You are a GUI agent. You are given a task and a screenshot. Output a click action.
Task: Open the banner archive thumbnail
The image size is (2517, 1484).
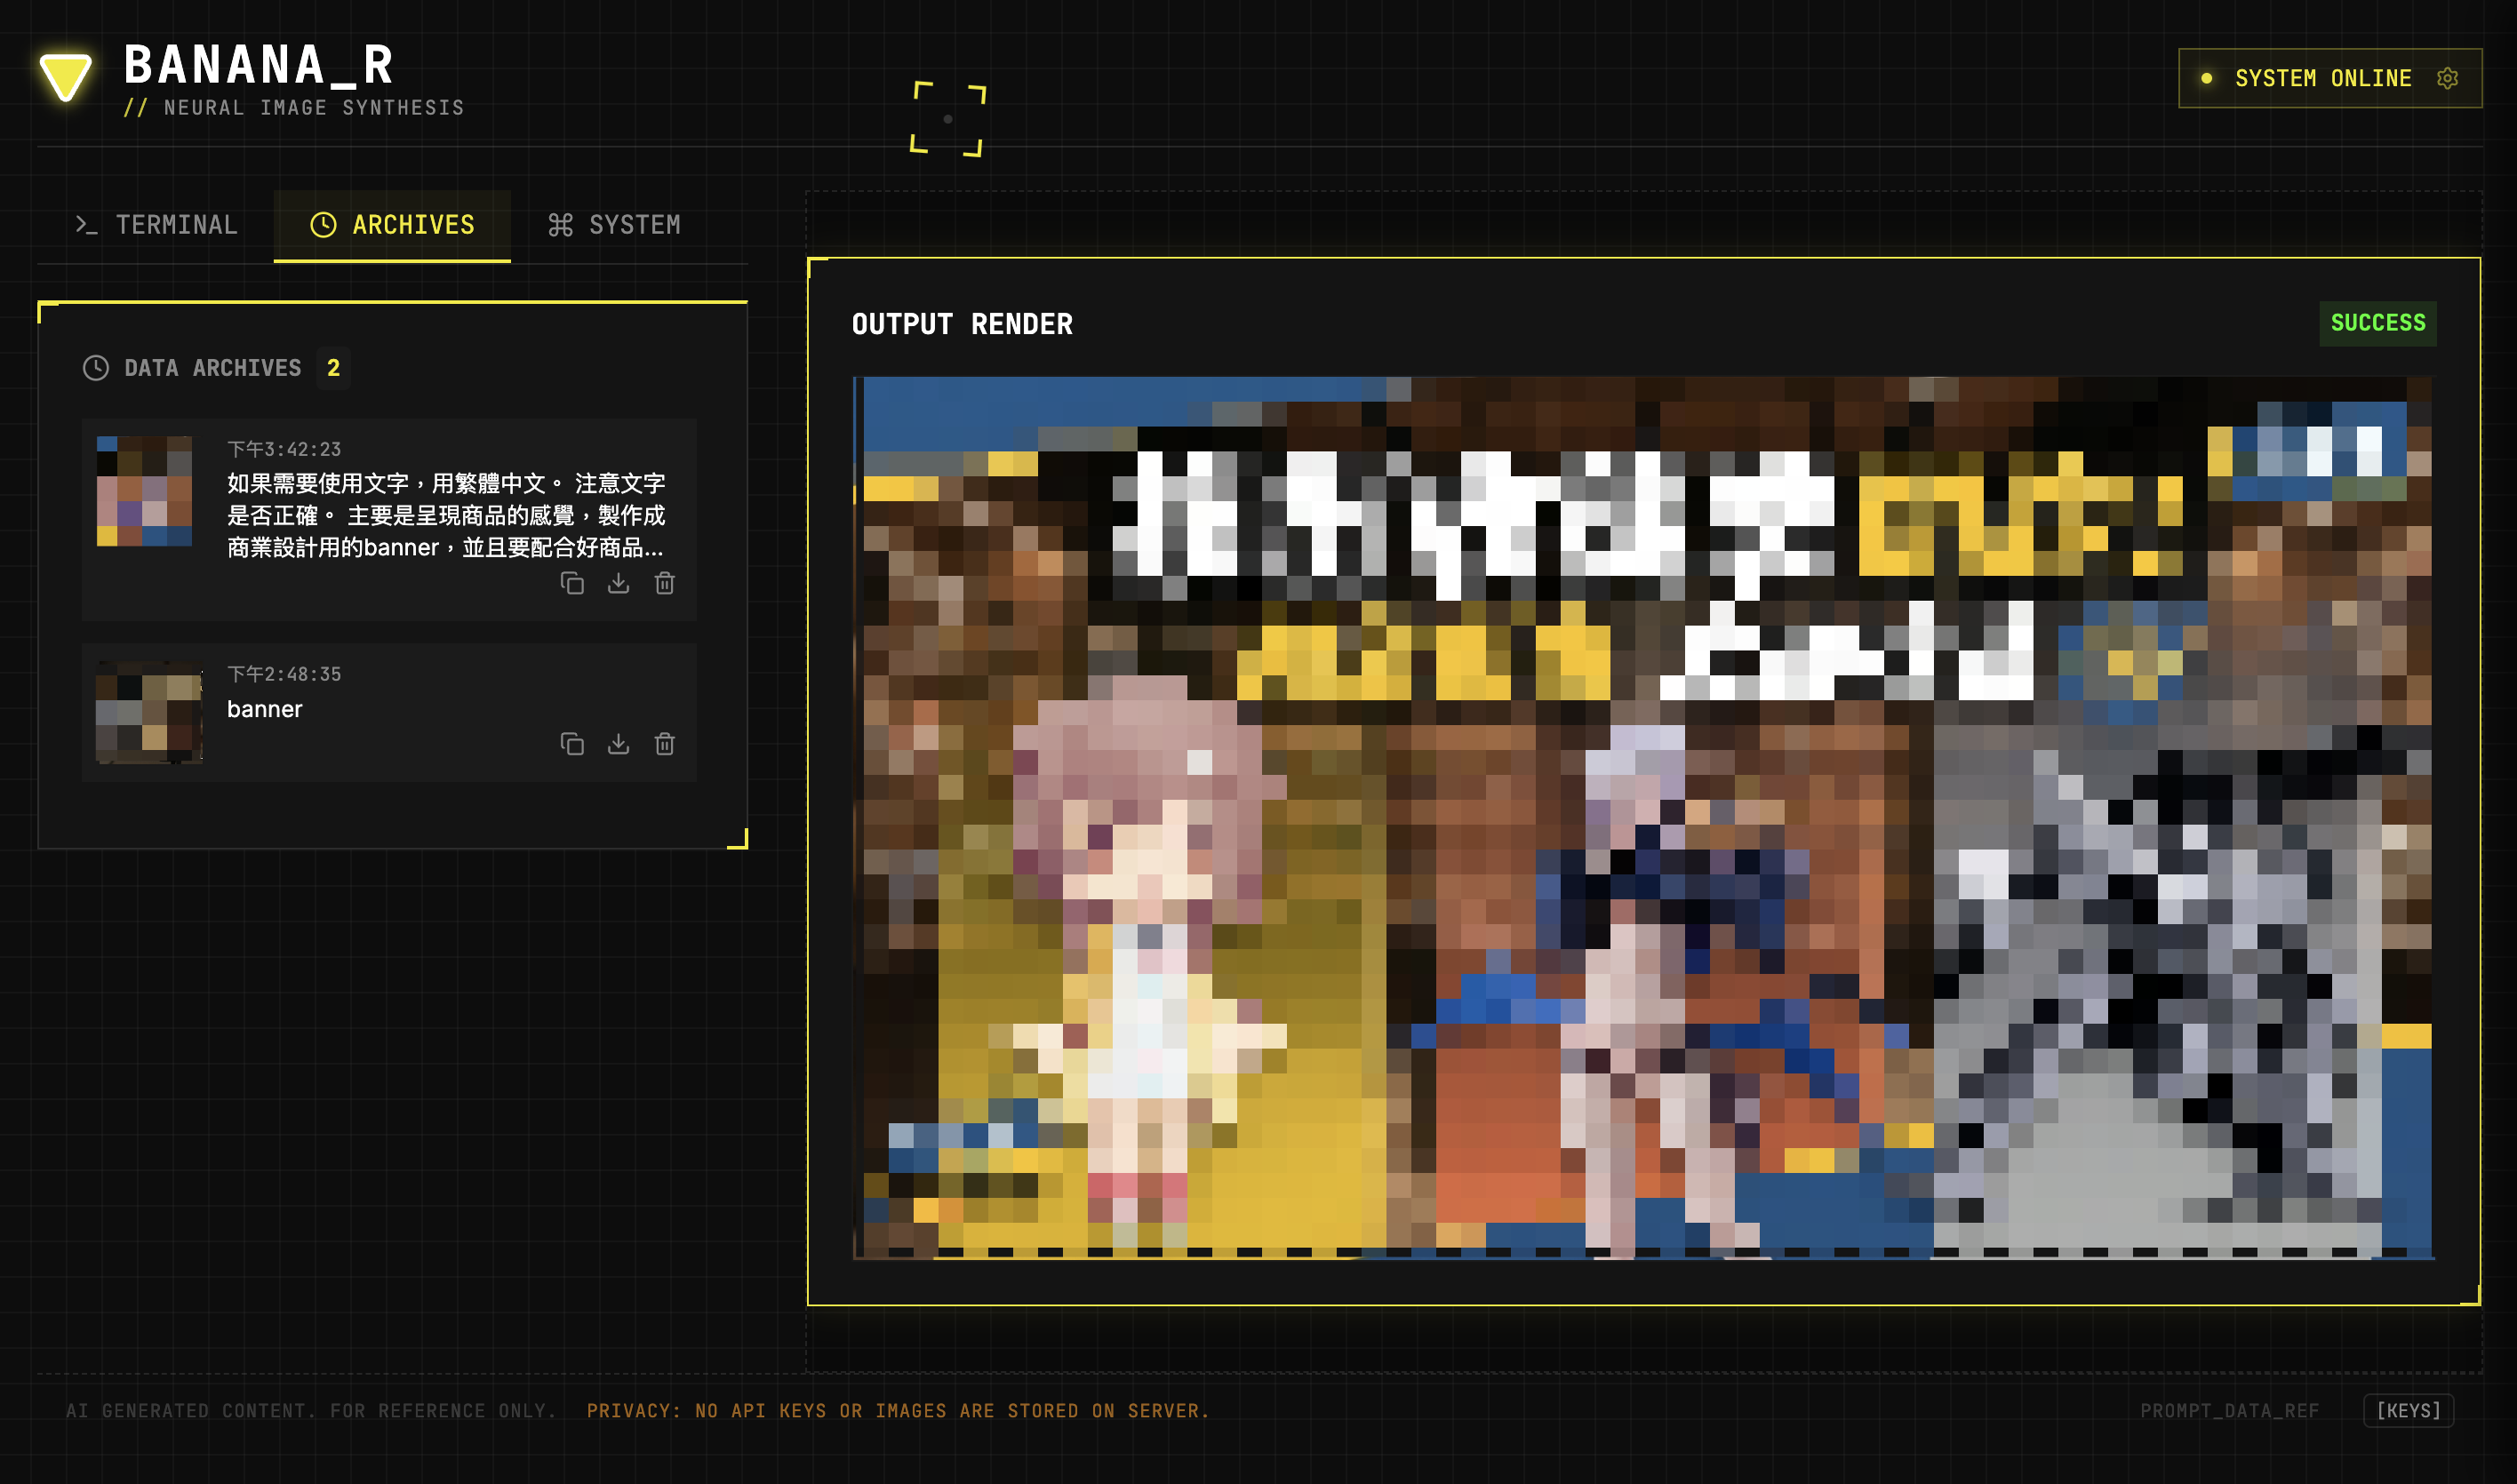point(149,712)
